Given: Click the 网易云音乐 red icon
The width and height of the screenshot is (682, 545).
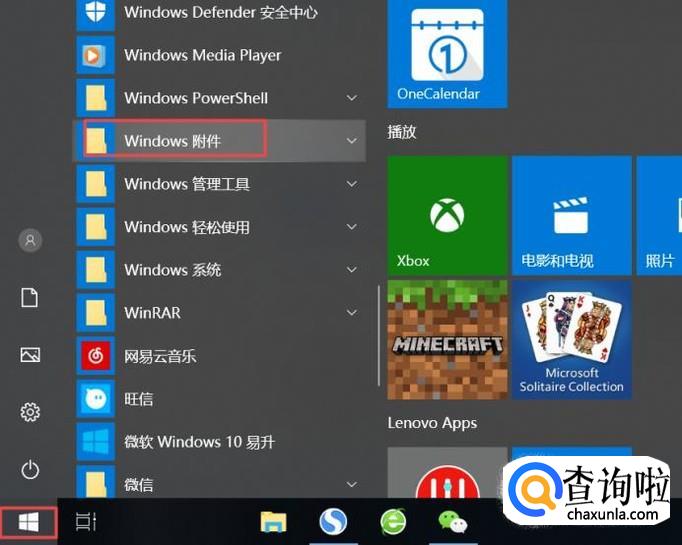Looking at the screenshot, I should pyautogui.click(x=96, y=356).
